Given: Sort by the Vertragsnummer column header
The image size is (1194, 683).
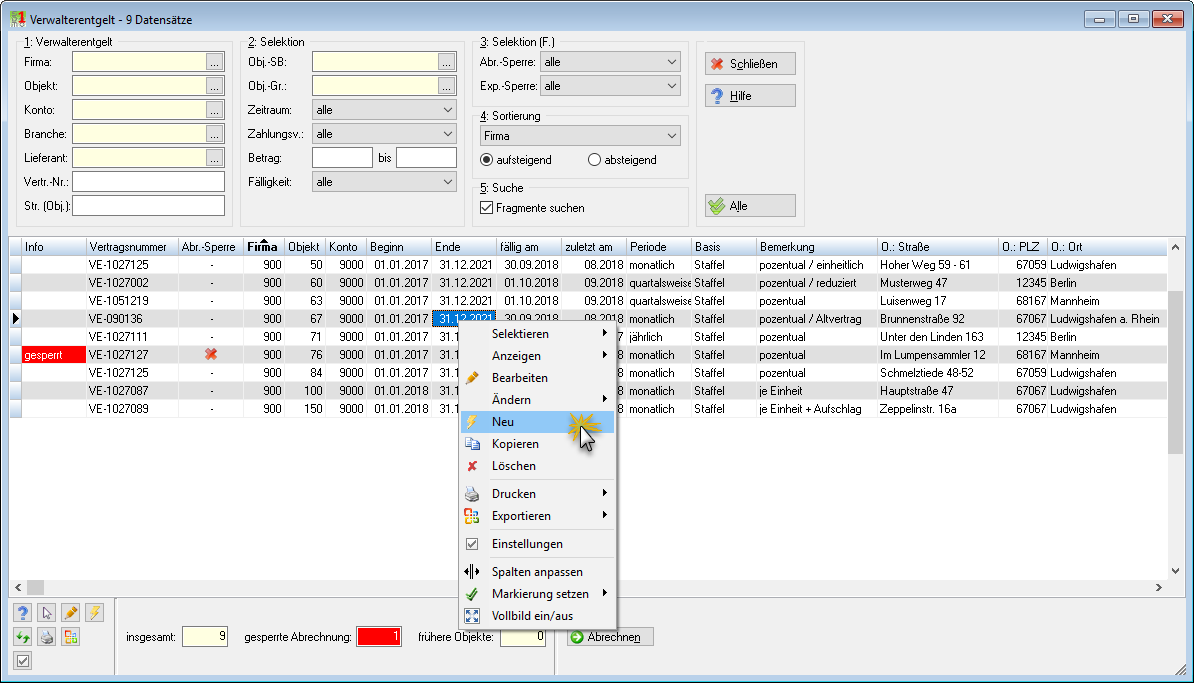Looking at the screenshot, I should coord(132,247).
